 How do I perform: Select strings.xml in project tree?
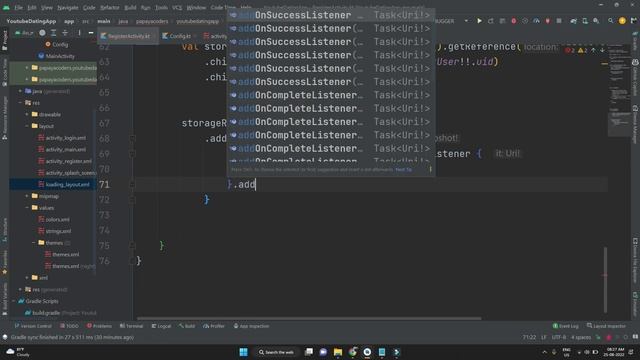(55, 231)
